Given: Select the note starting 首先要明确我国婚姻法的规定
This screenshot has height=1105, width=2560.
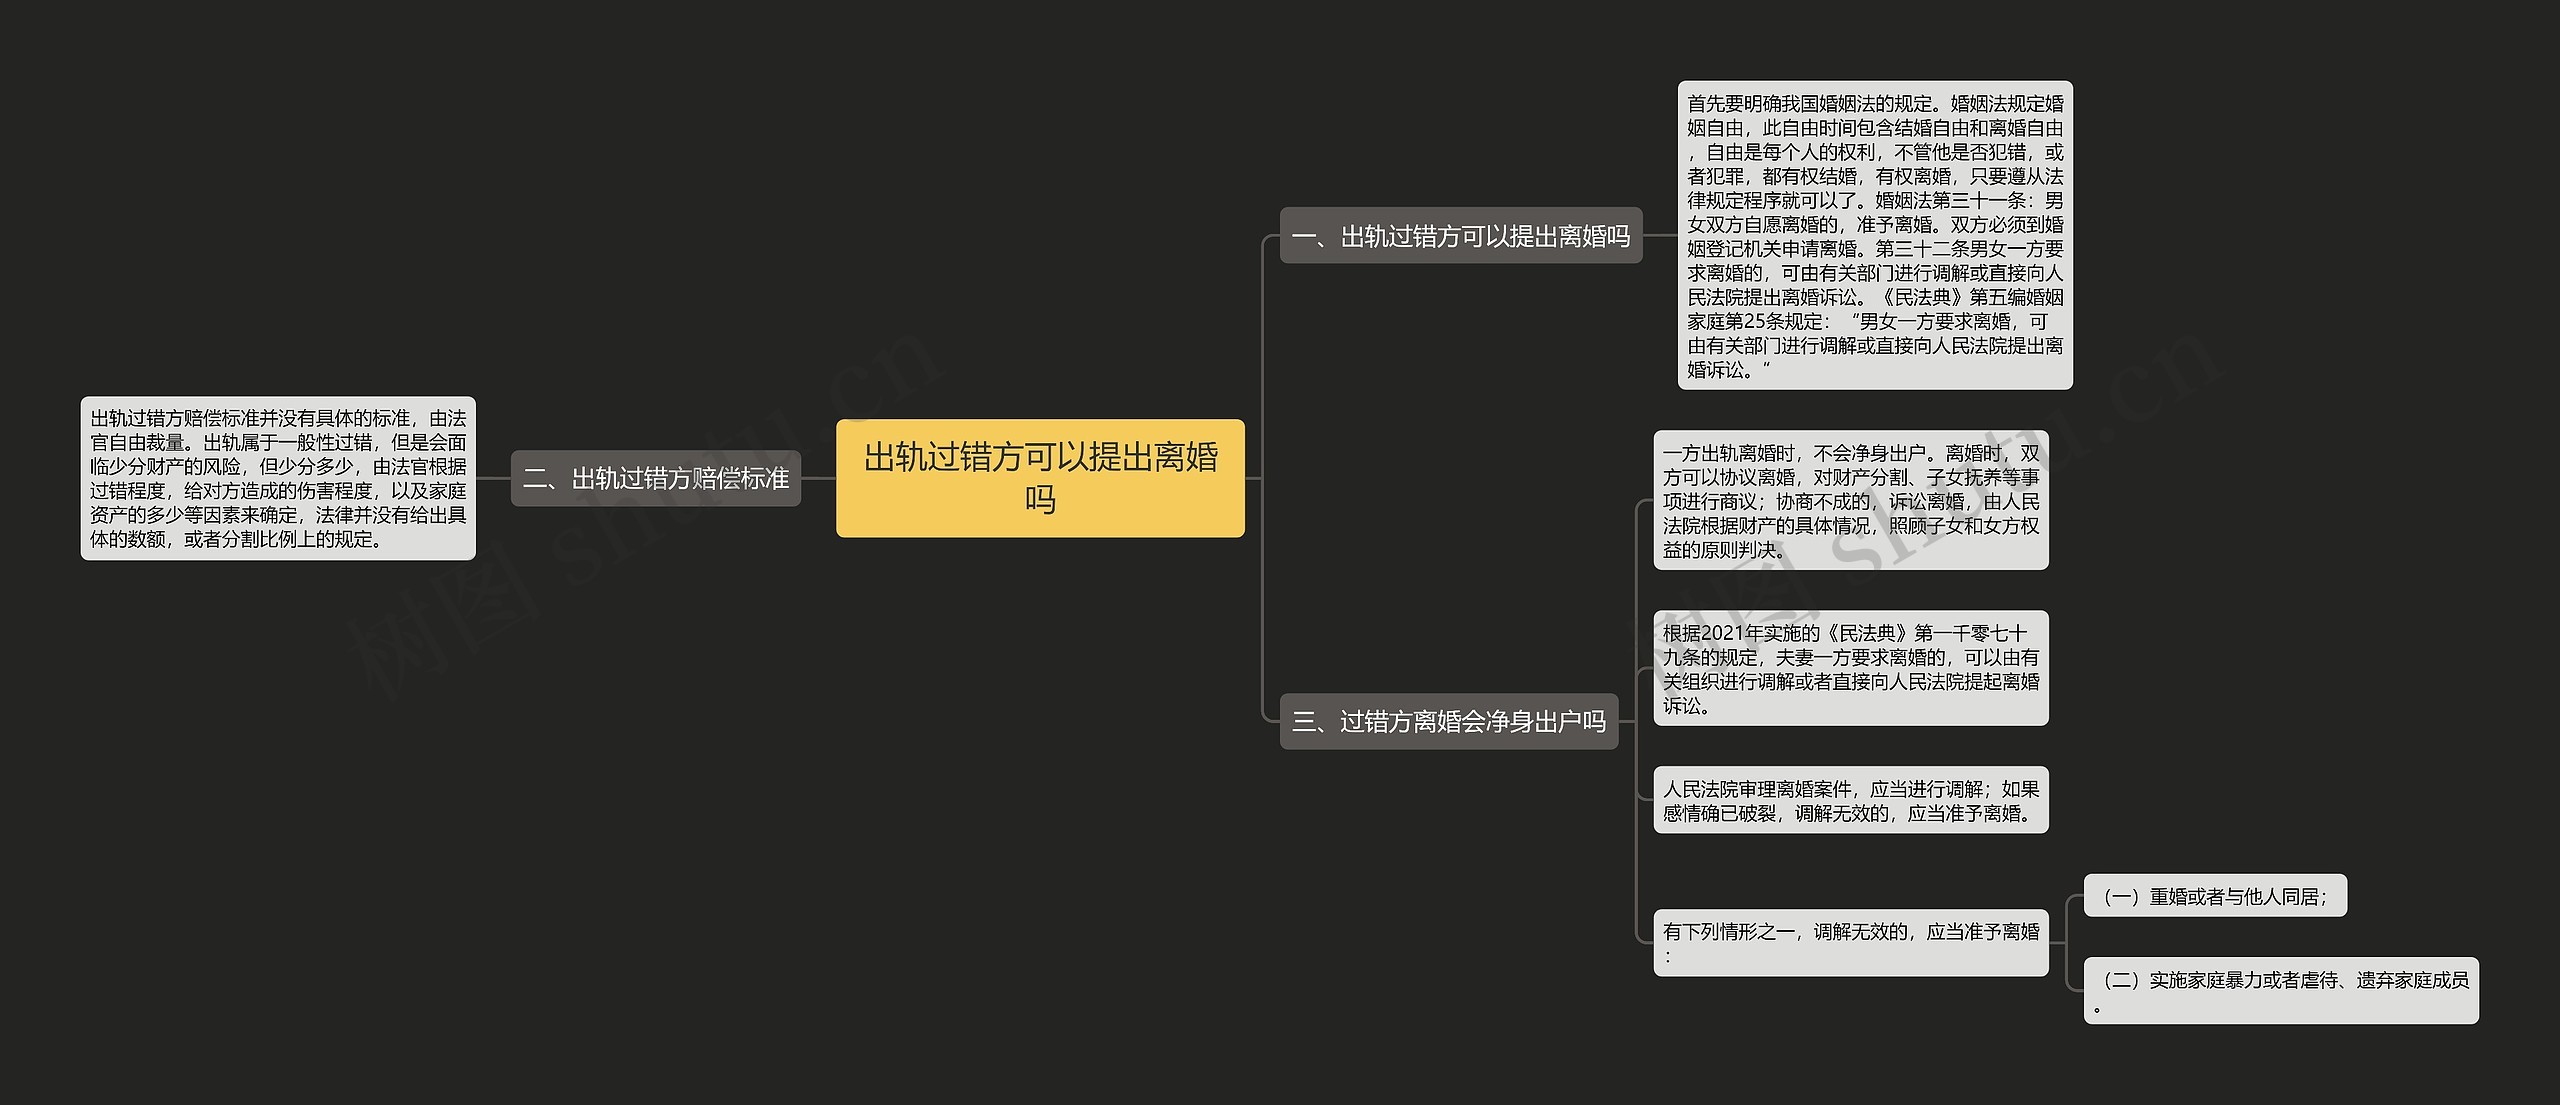Looking at the screenshot, I should coord(1874,236).
